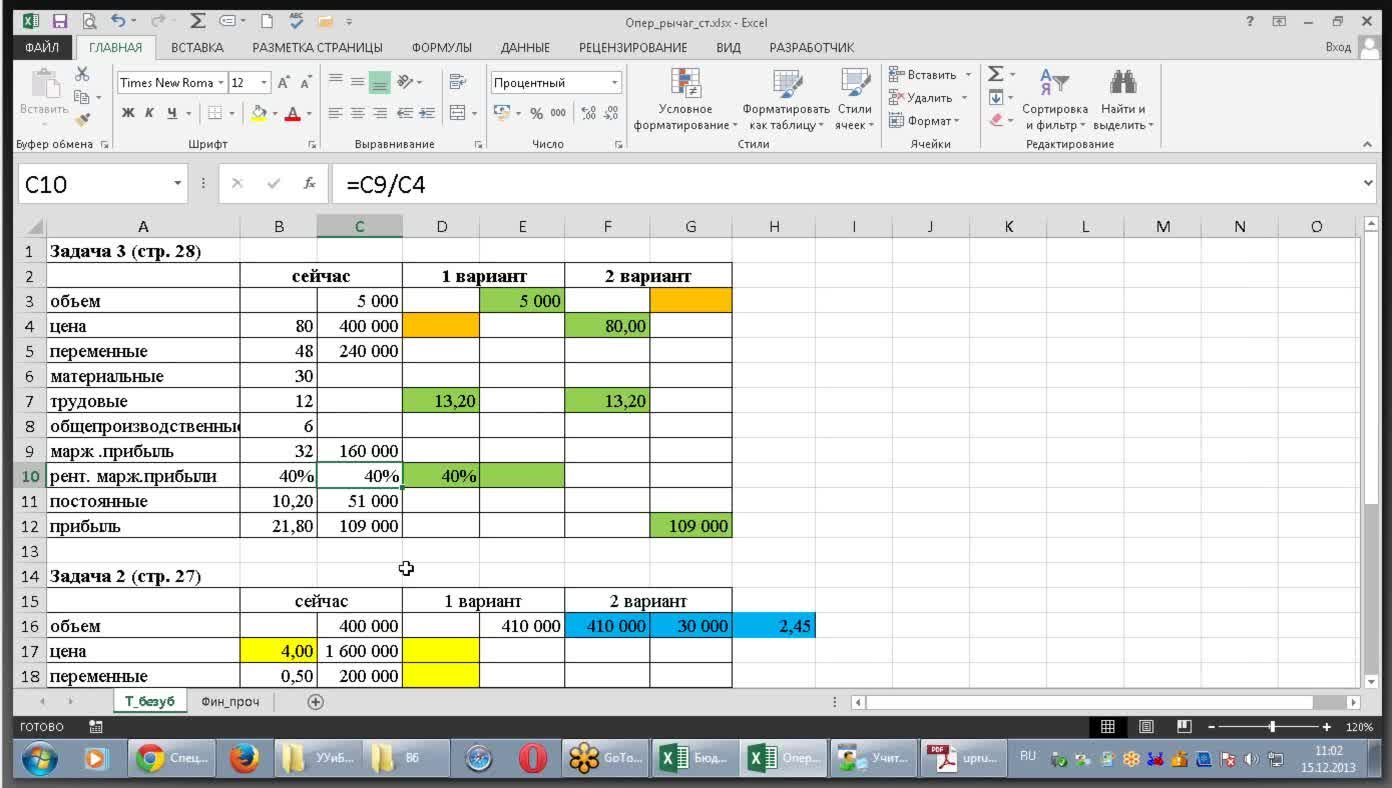The height and width of the screenshot is (788, 1392).
Task: Toggle italic formatting (К)
Action: click(x=149, y=113)
